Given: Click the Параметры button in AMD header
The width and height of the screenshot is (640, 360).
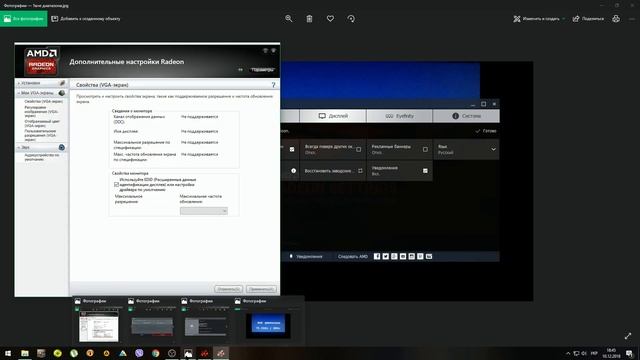Looking at the screenshot, I should coord(262,70).
